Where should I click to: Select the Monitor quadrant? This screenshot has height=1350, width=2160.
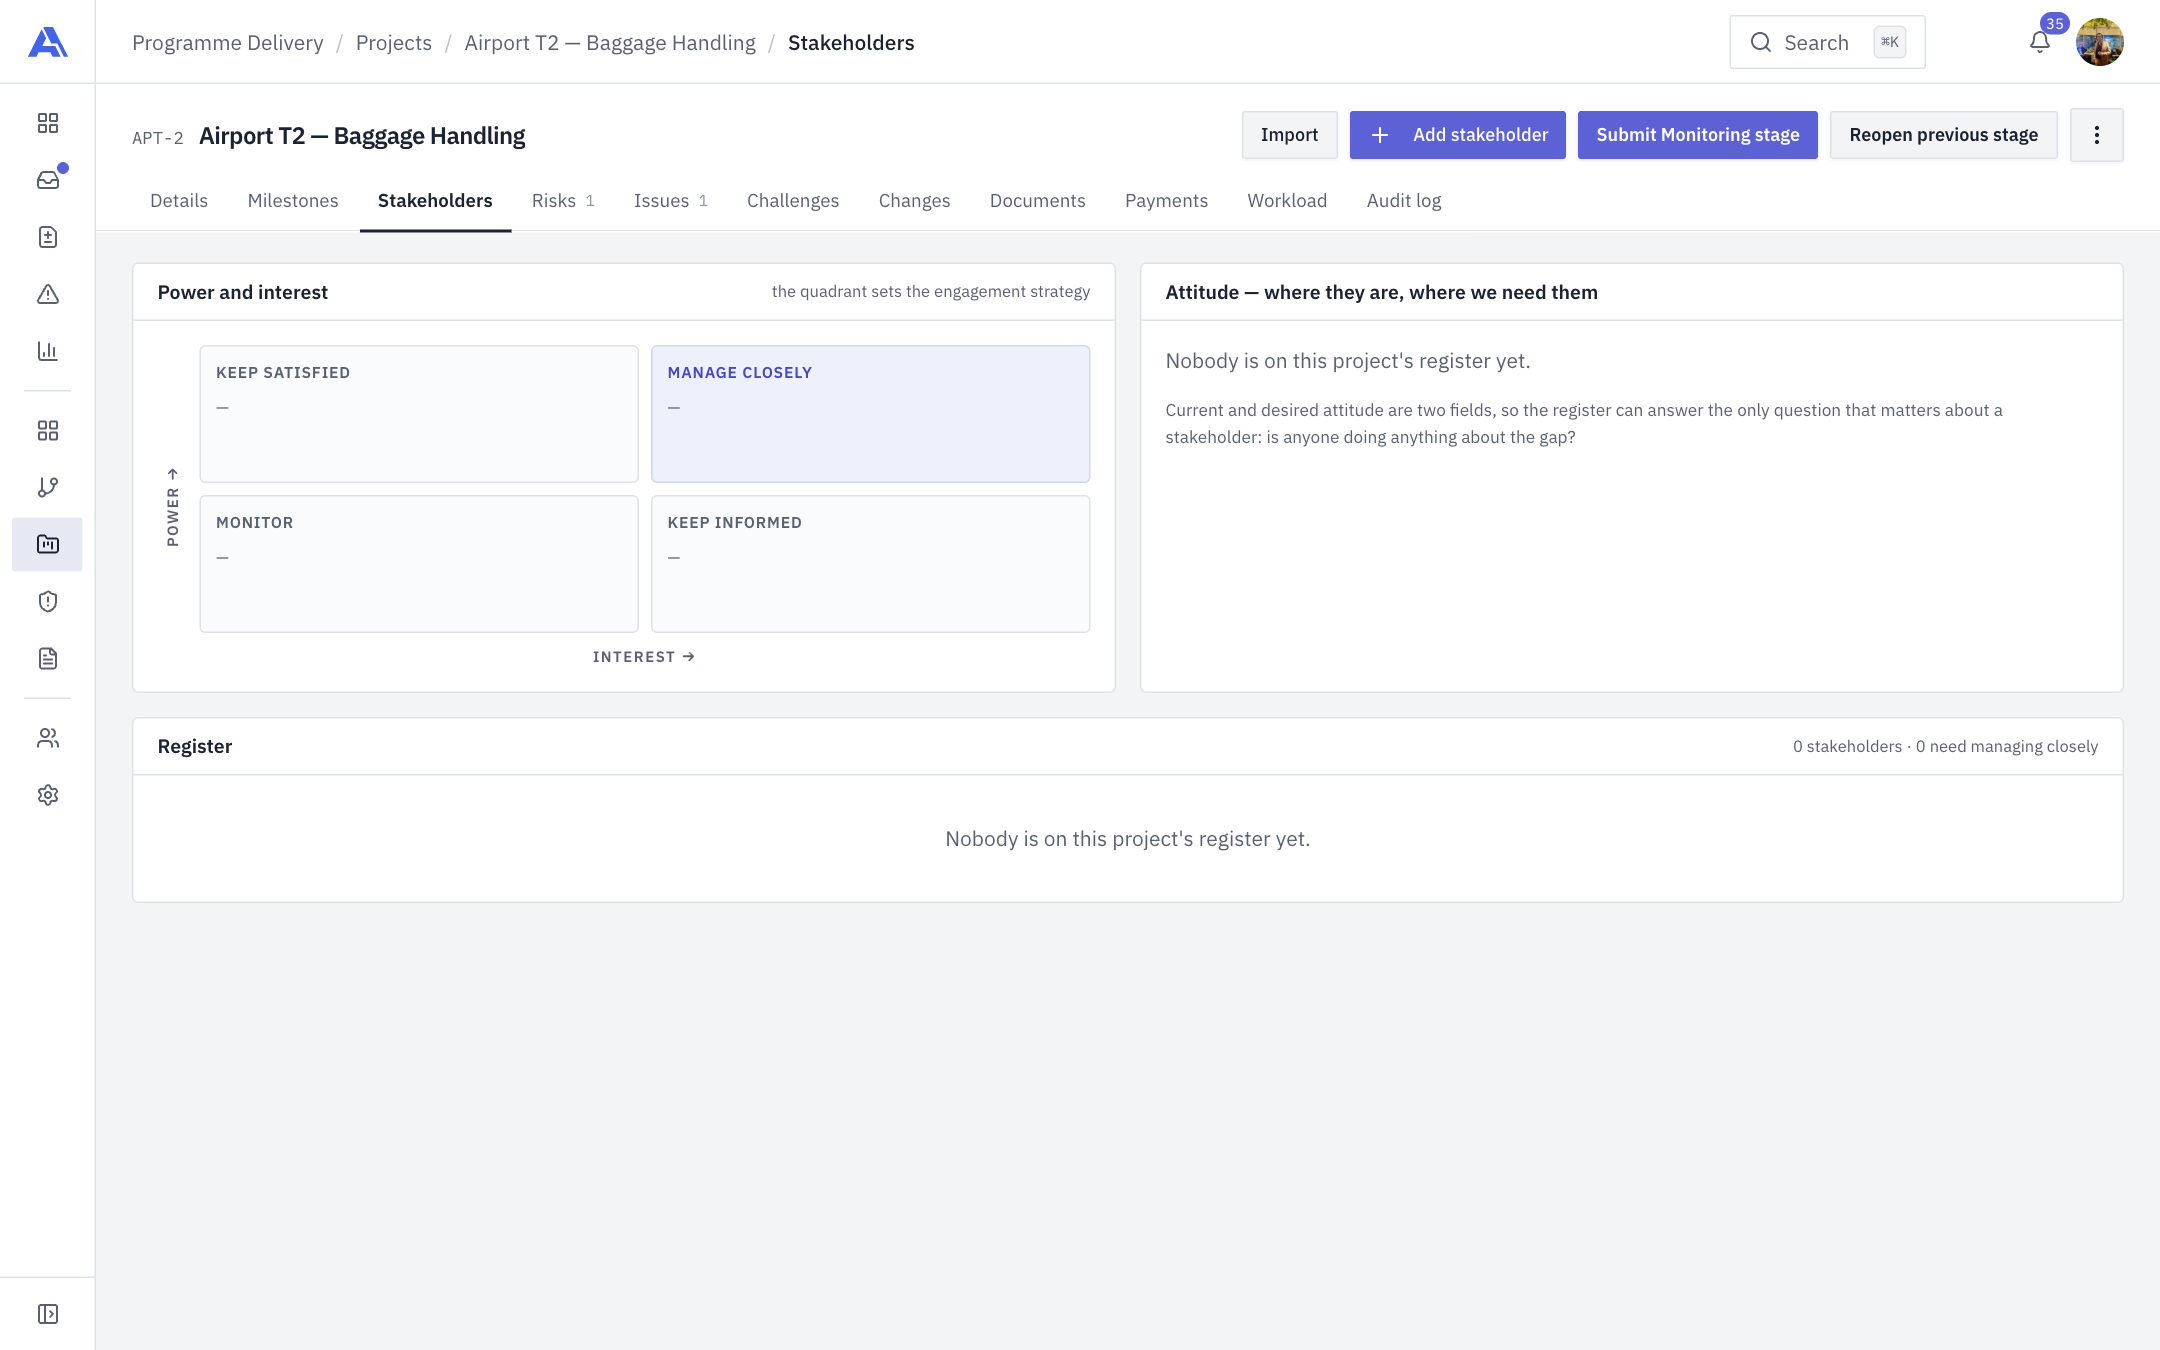point(419,564)
